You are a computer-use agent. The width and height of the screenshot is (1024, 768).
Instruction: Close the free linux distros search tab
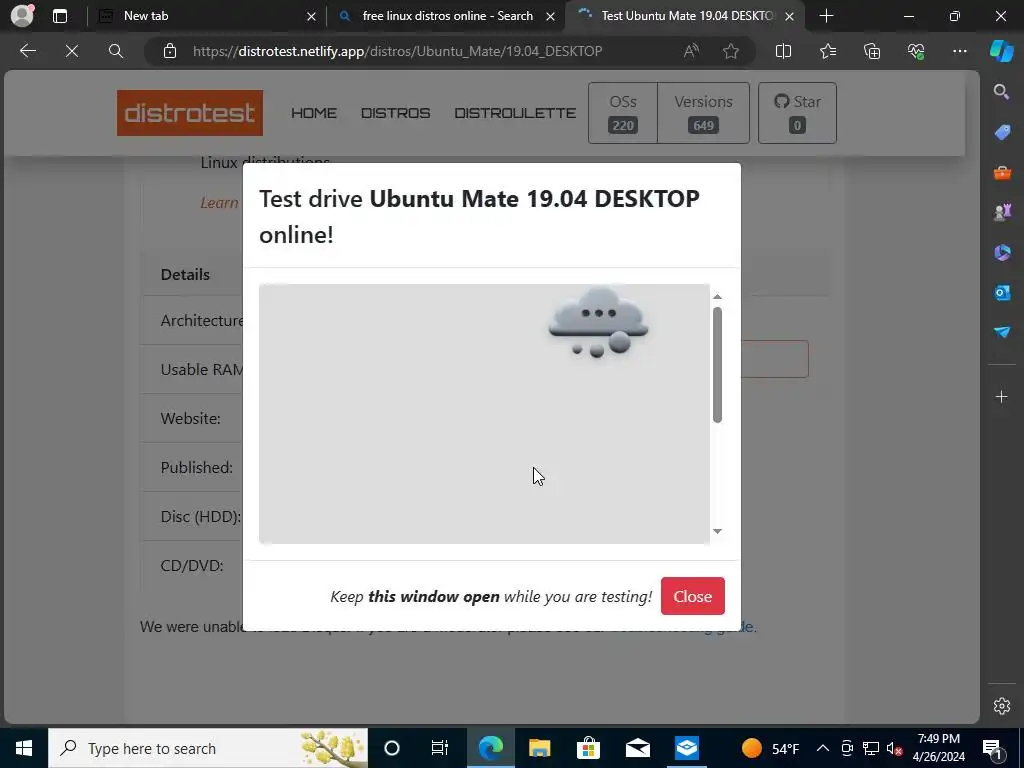[x=551, y=16]
